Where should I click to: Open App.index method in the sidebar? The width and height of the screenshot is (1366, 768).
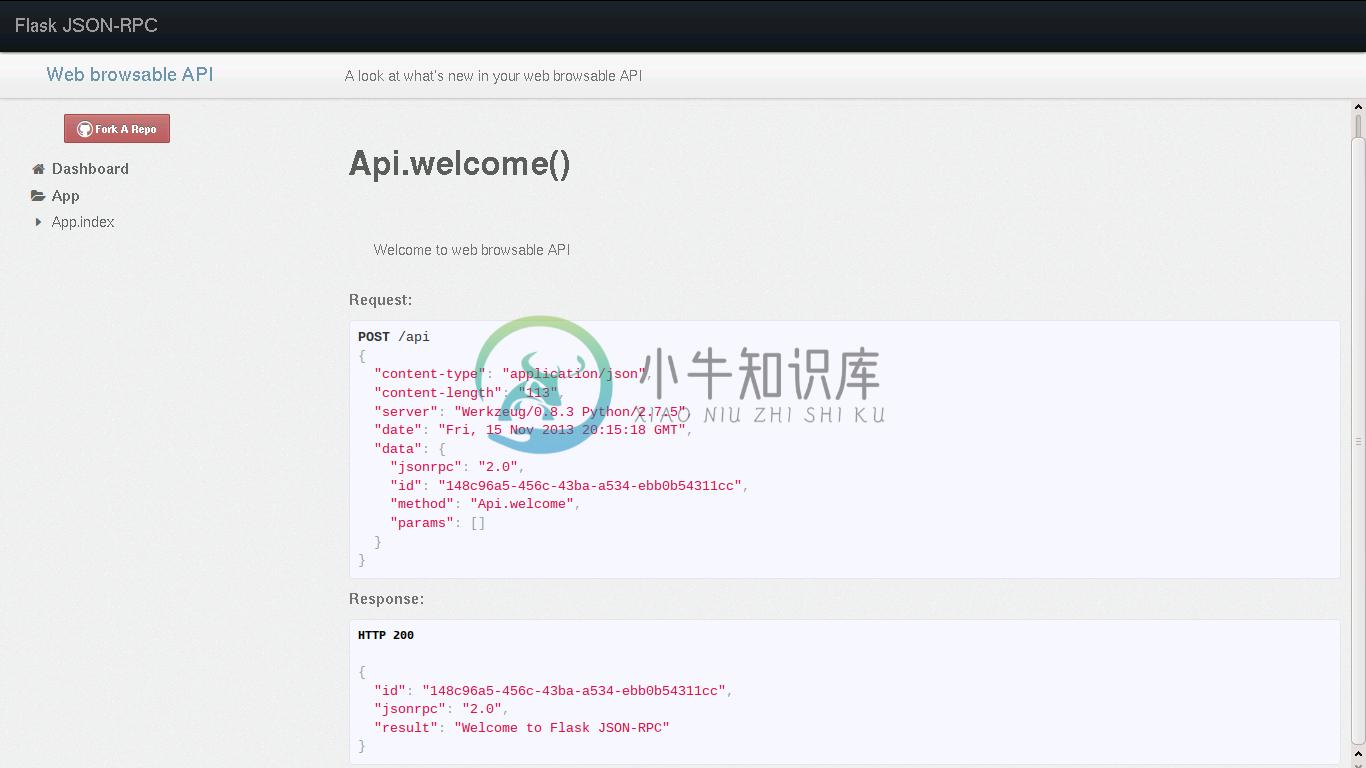point(83,222)
